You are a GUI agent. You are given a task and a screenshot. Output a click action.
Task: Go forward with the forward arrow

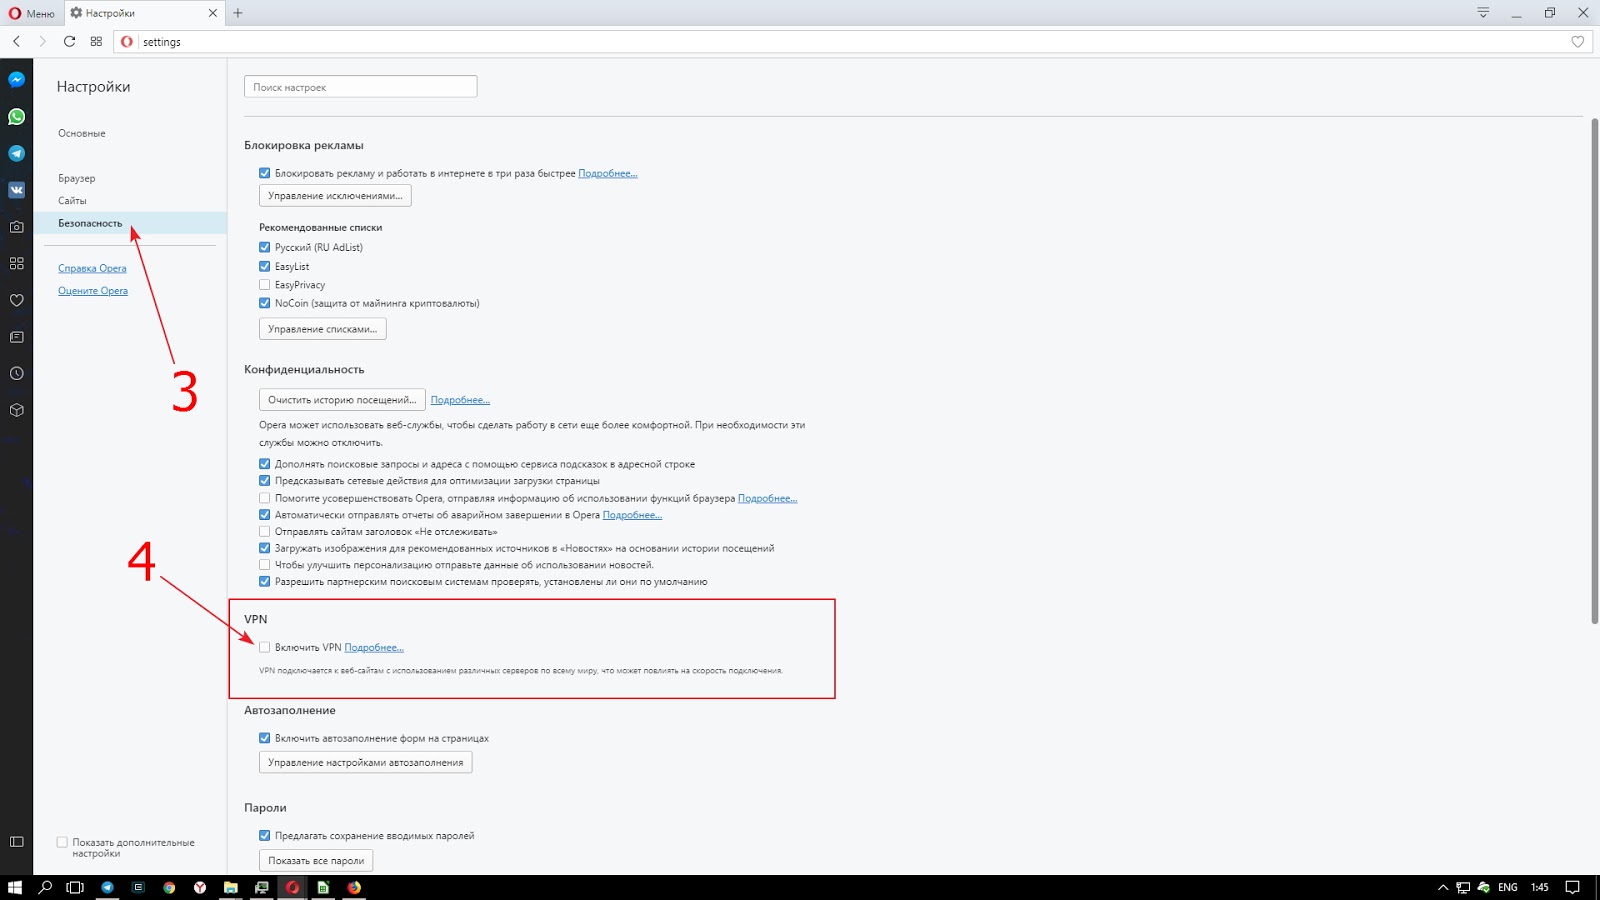pyautogui.click(x=42, y=41)
